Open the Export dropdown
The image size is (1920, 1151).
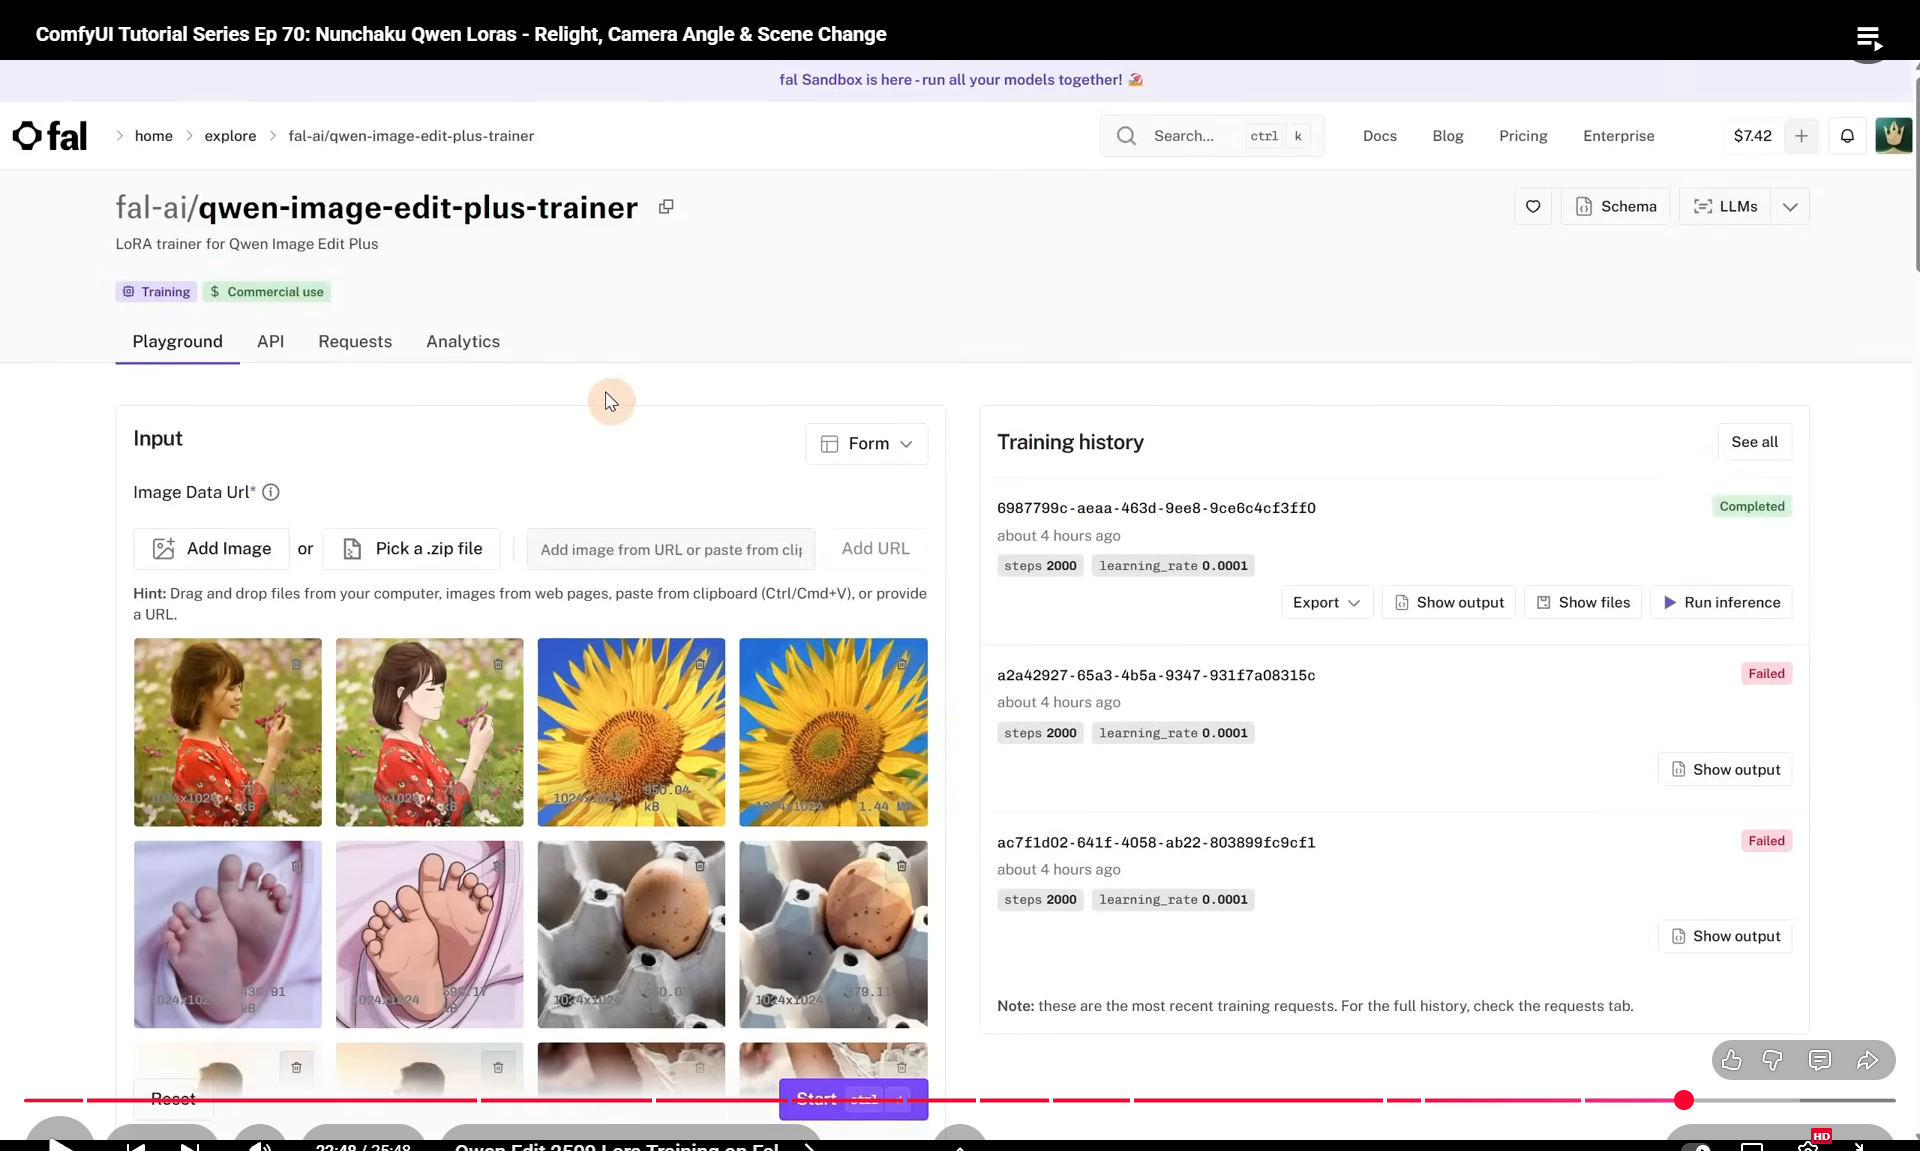[1326, 602]
